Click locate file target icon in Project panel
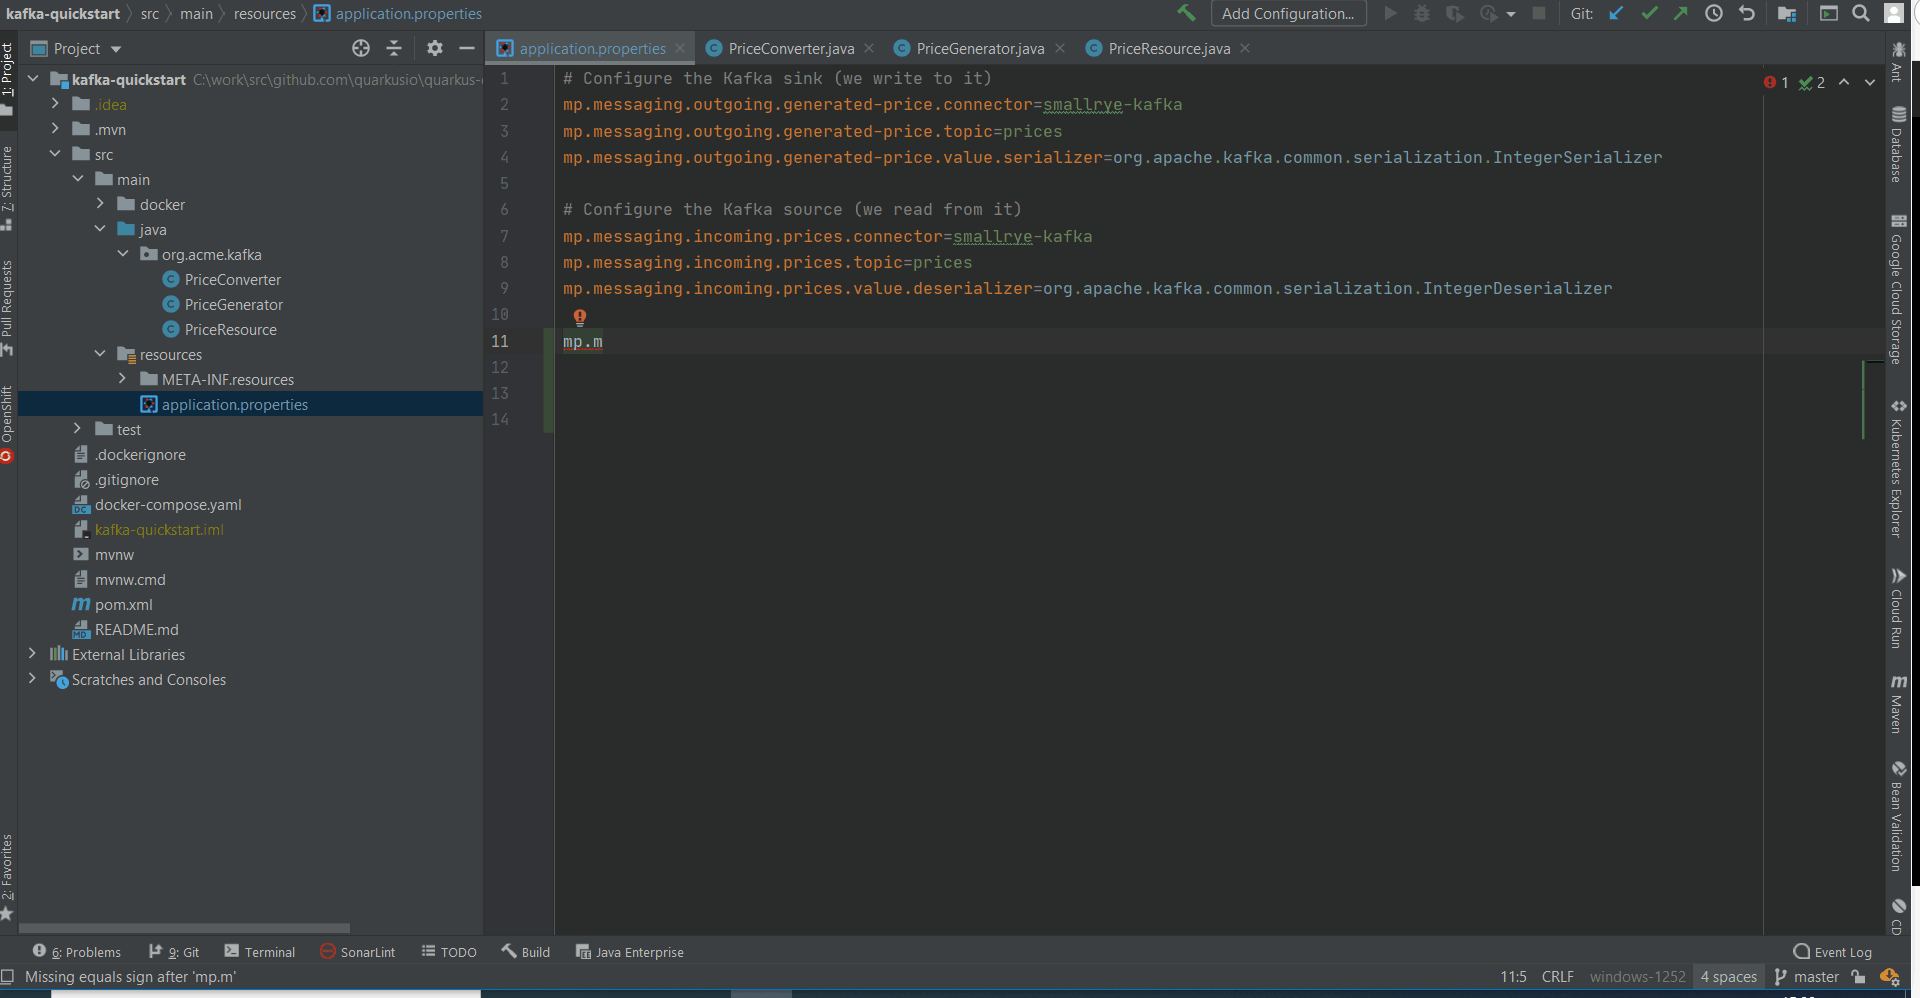Screen dimensions: 1920x998 click(x=361, y=48)
